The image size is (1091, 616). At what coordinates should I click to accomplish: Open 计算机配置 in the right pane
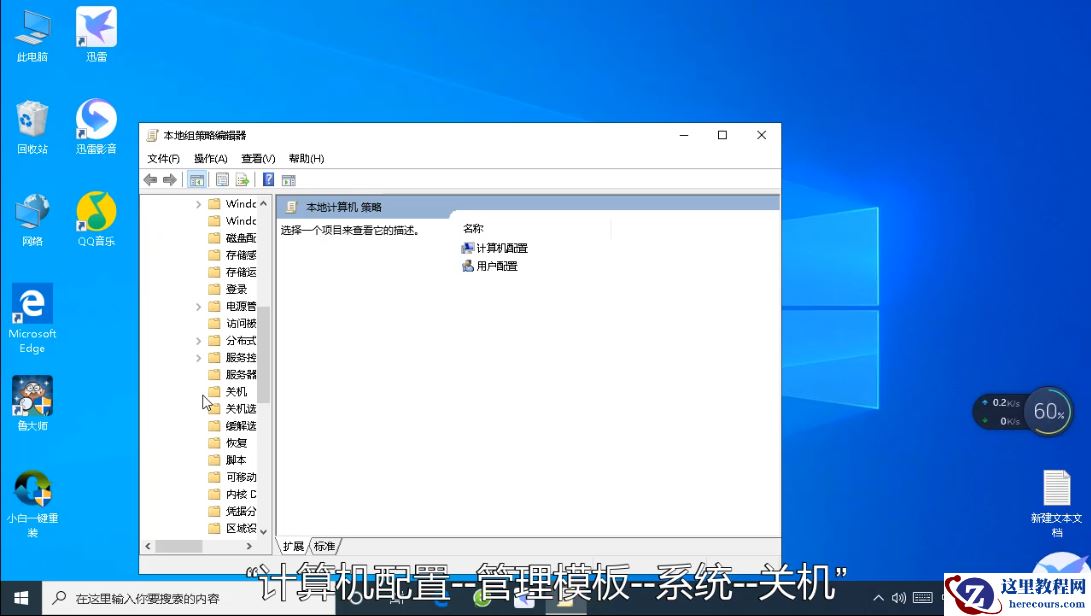click(501, 247)
